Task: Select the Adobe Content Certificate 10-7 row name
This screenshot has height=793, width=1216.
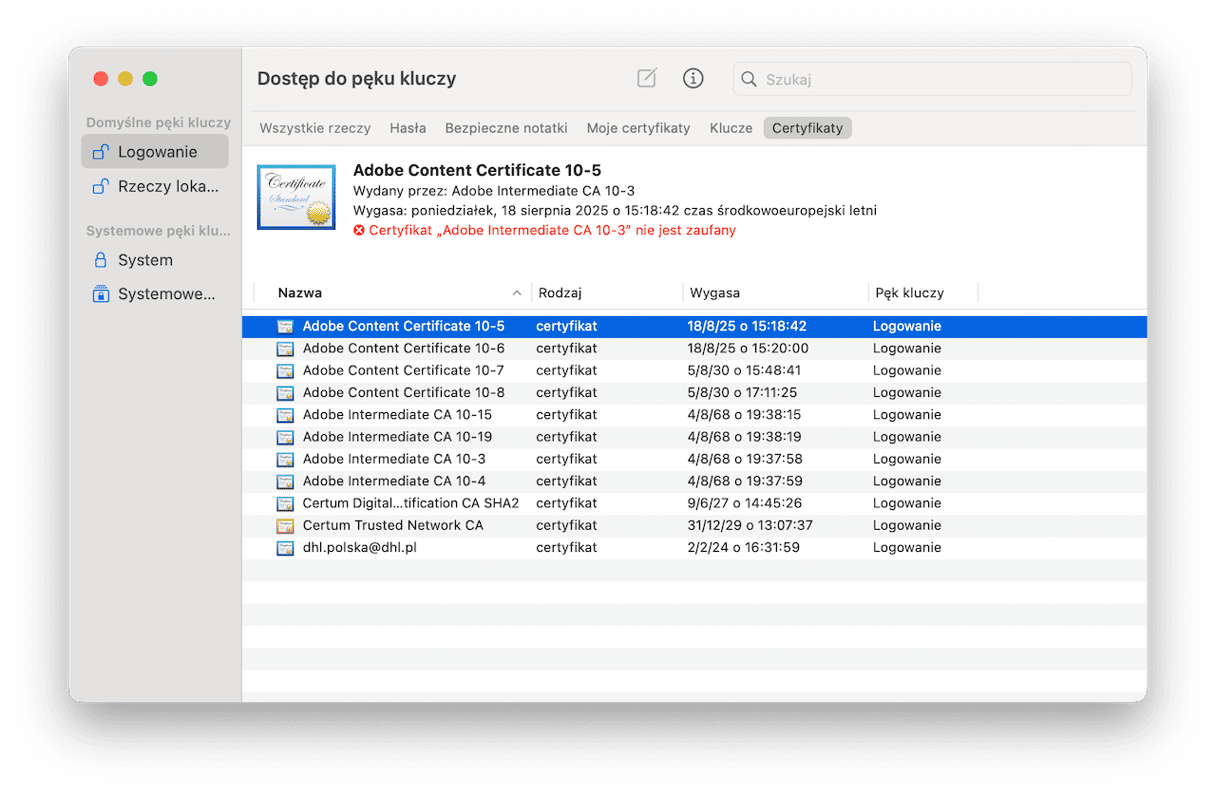Action: tap(404, 371)
